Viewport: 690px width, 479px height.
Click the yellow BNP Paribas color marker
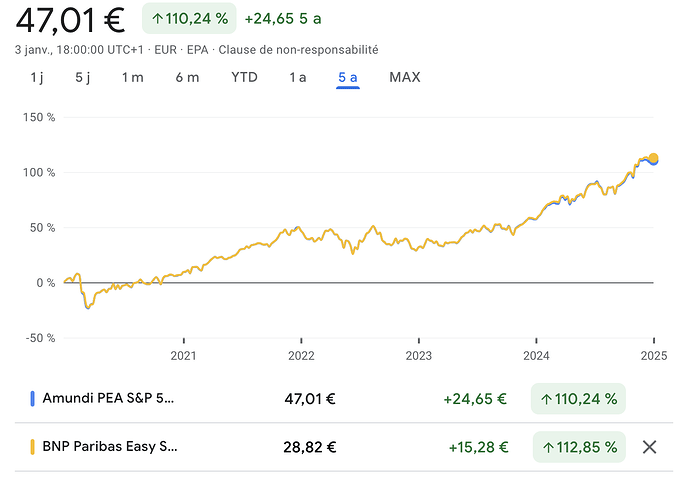32,447
